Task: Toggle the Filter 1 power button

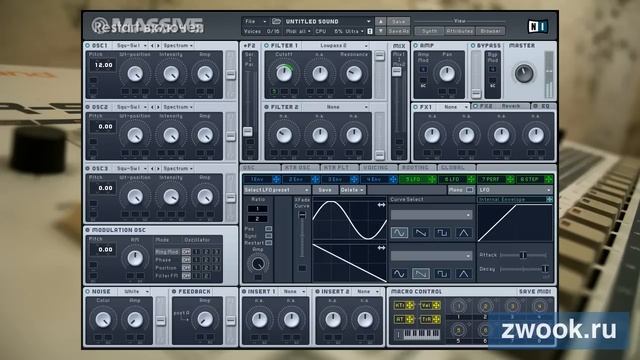Action: (x=267, y=45)
